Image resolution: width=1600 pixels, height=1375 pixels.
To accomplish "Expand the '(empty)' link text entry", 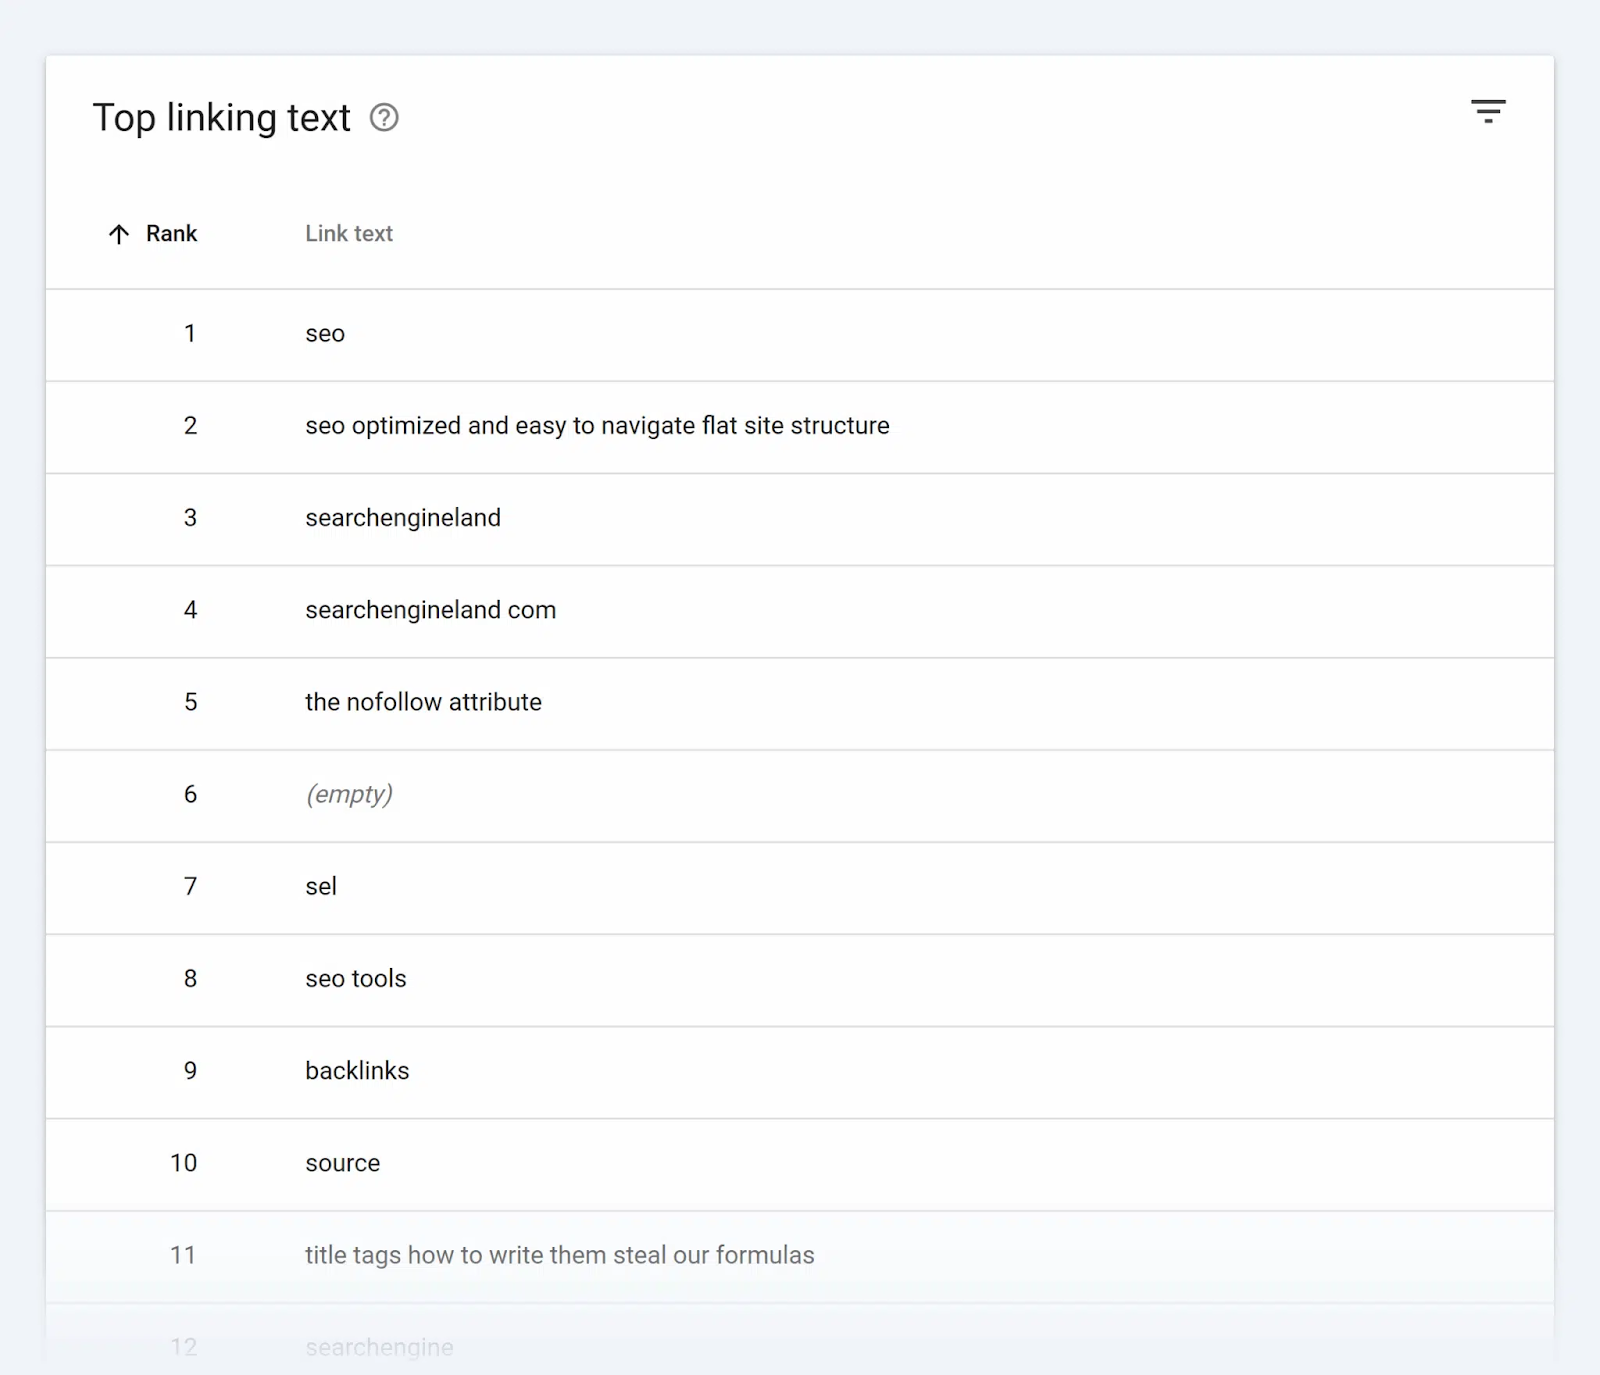I will pyautogui.click(x=350, y=794).
